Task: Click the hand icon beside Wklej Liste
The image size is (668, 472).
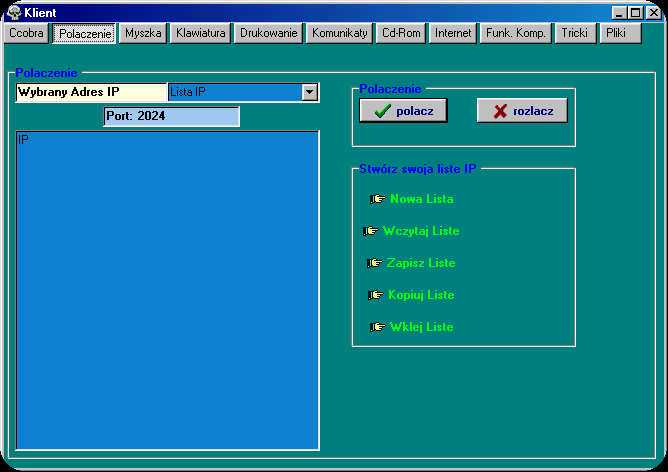Action: (378, 327)
